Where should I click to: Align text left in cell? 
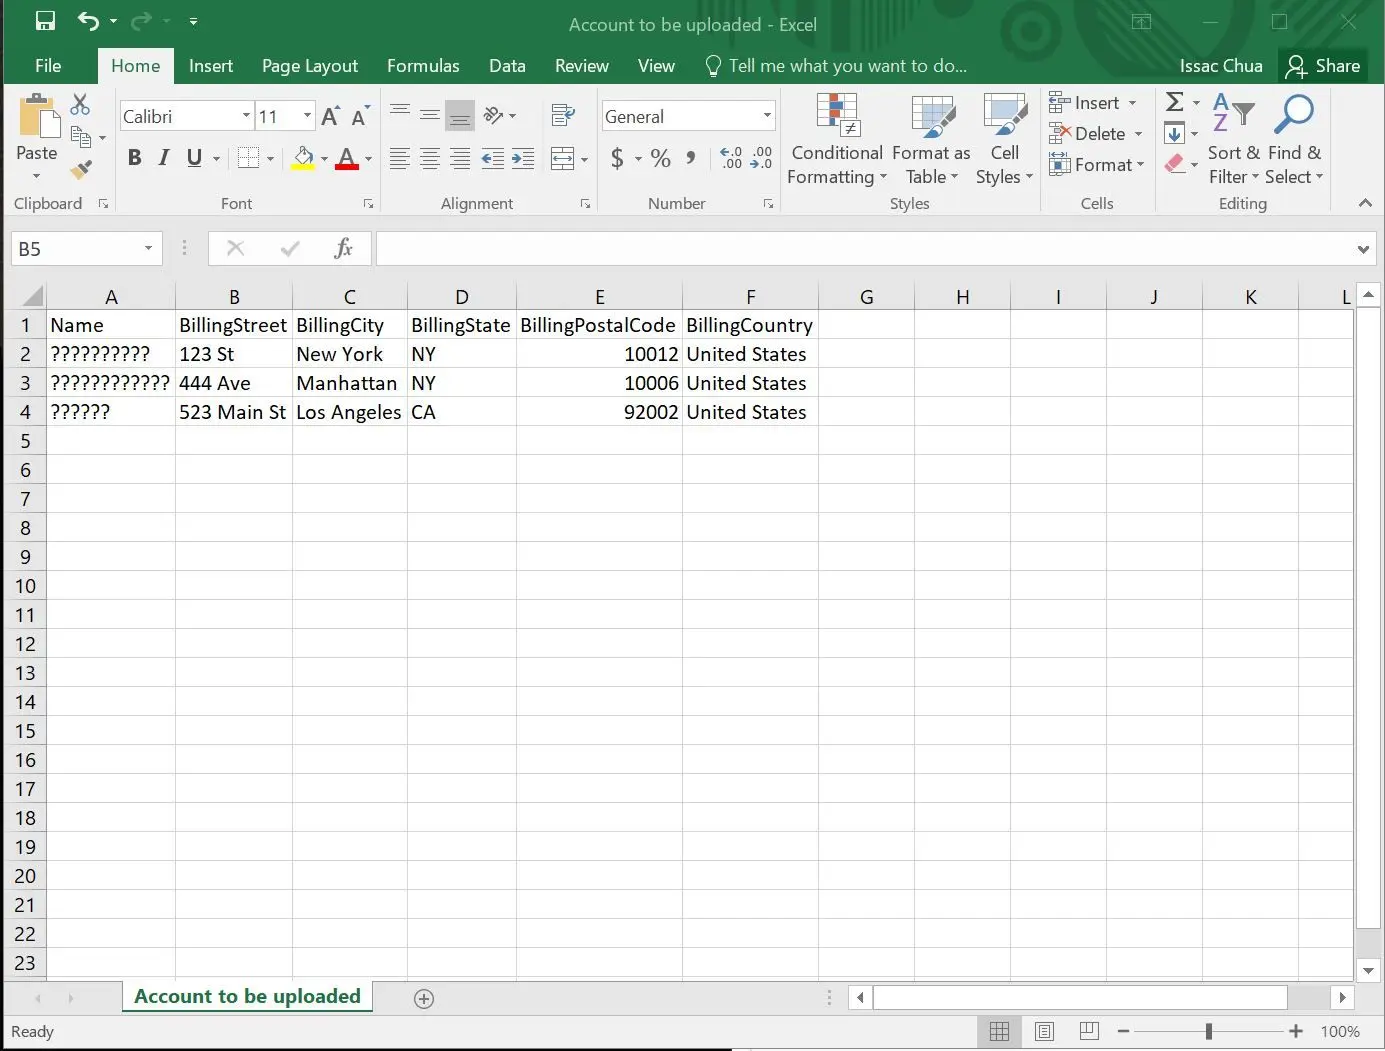click(400, 158)
